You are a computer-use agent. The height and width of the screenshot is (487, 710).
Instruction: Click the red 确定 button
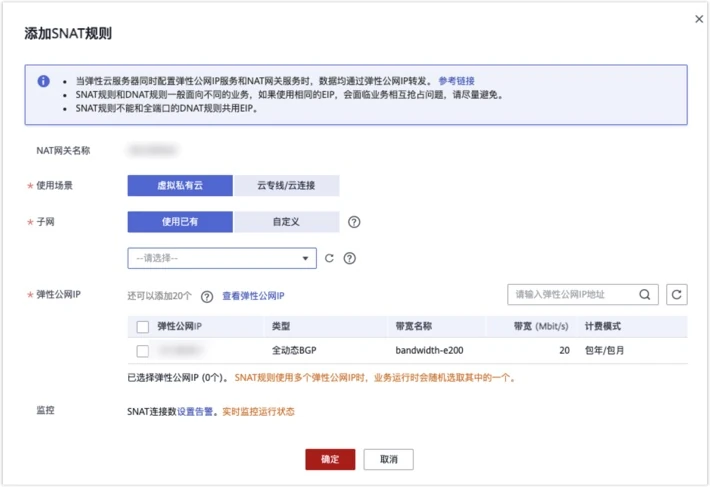[330, 459]
